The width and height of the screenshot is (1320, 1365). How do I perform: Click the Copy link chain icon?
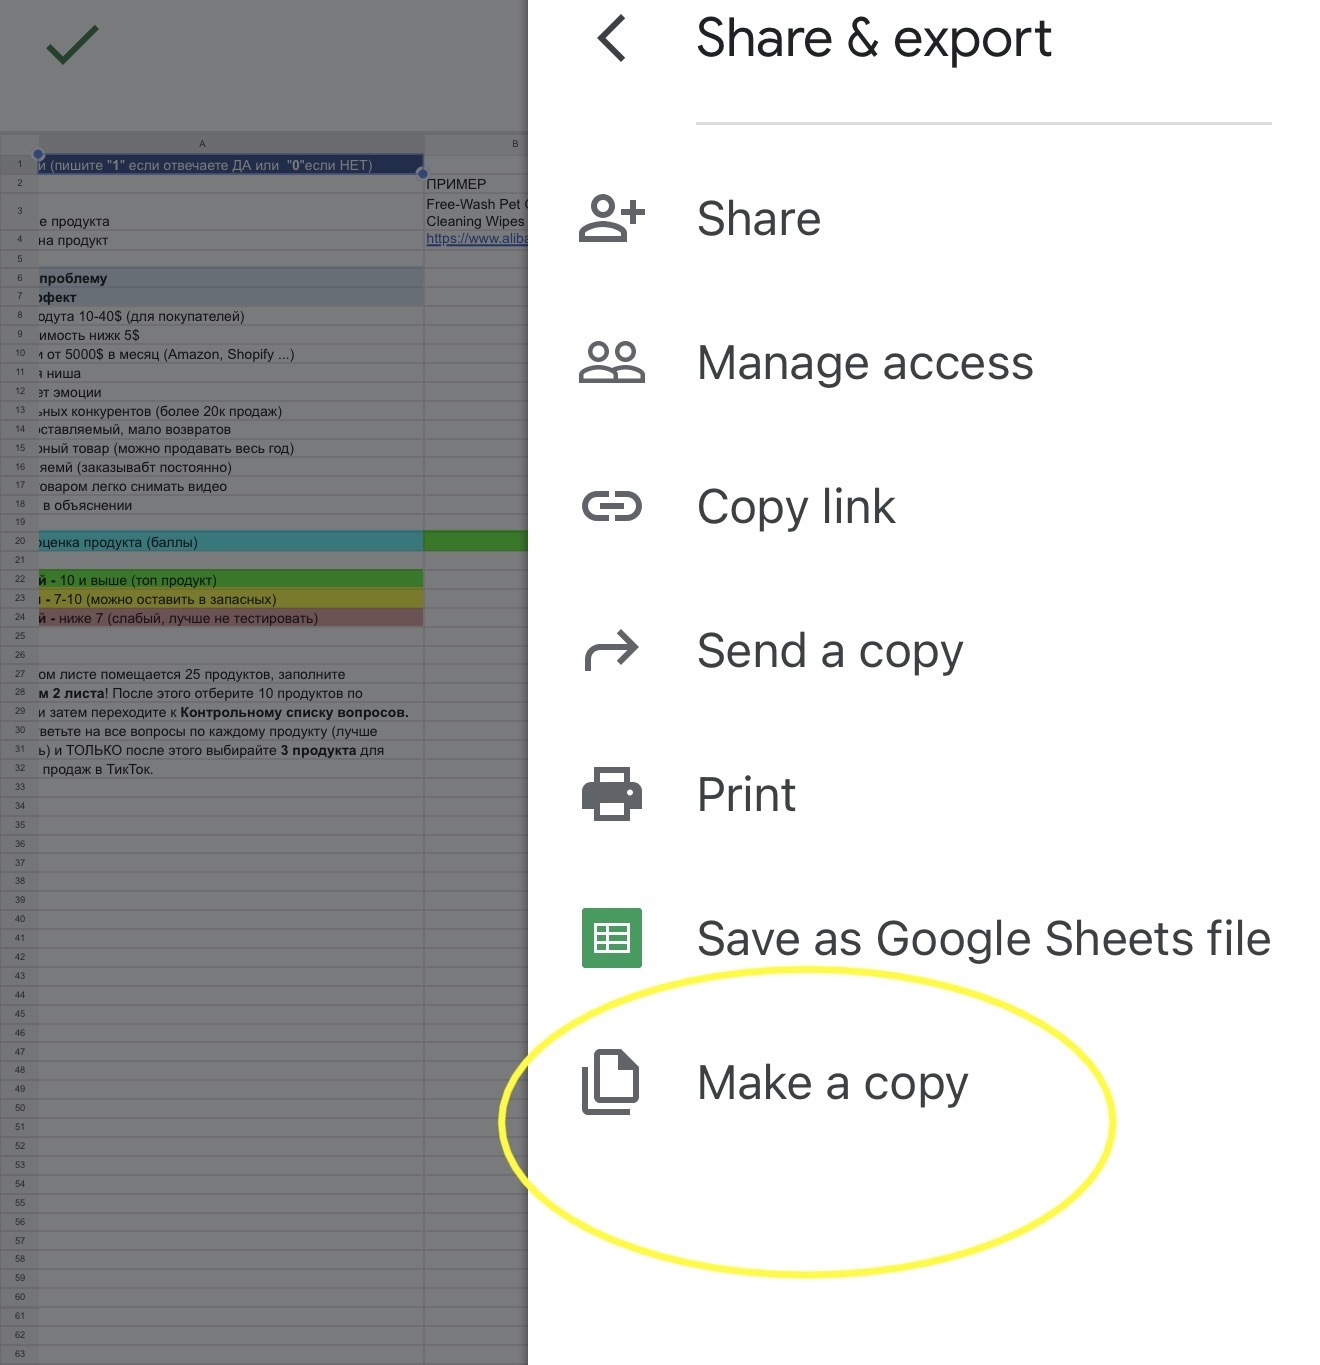[611, 507]
